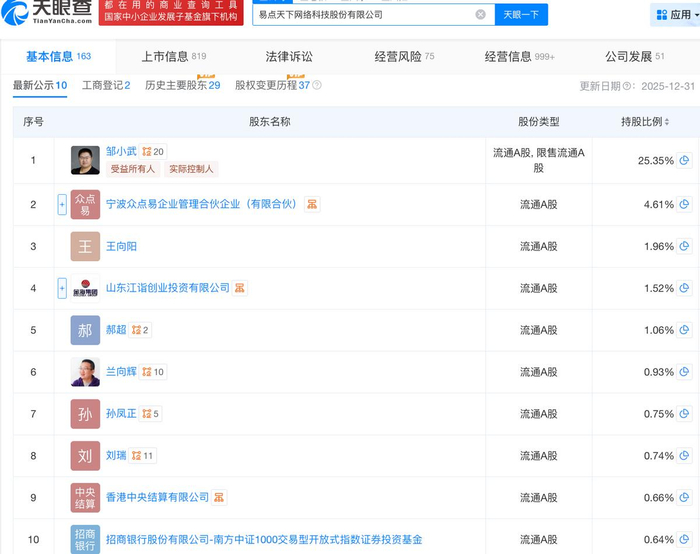This screenshot has height=554, width=700.
Task: Expand row 4 山东江谊 with plus button
Action: coord(62,288)
